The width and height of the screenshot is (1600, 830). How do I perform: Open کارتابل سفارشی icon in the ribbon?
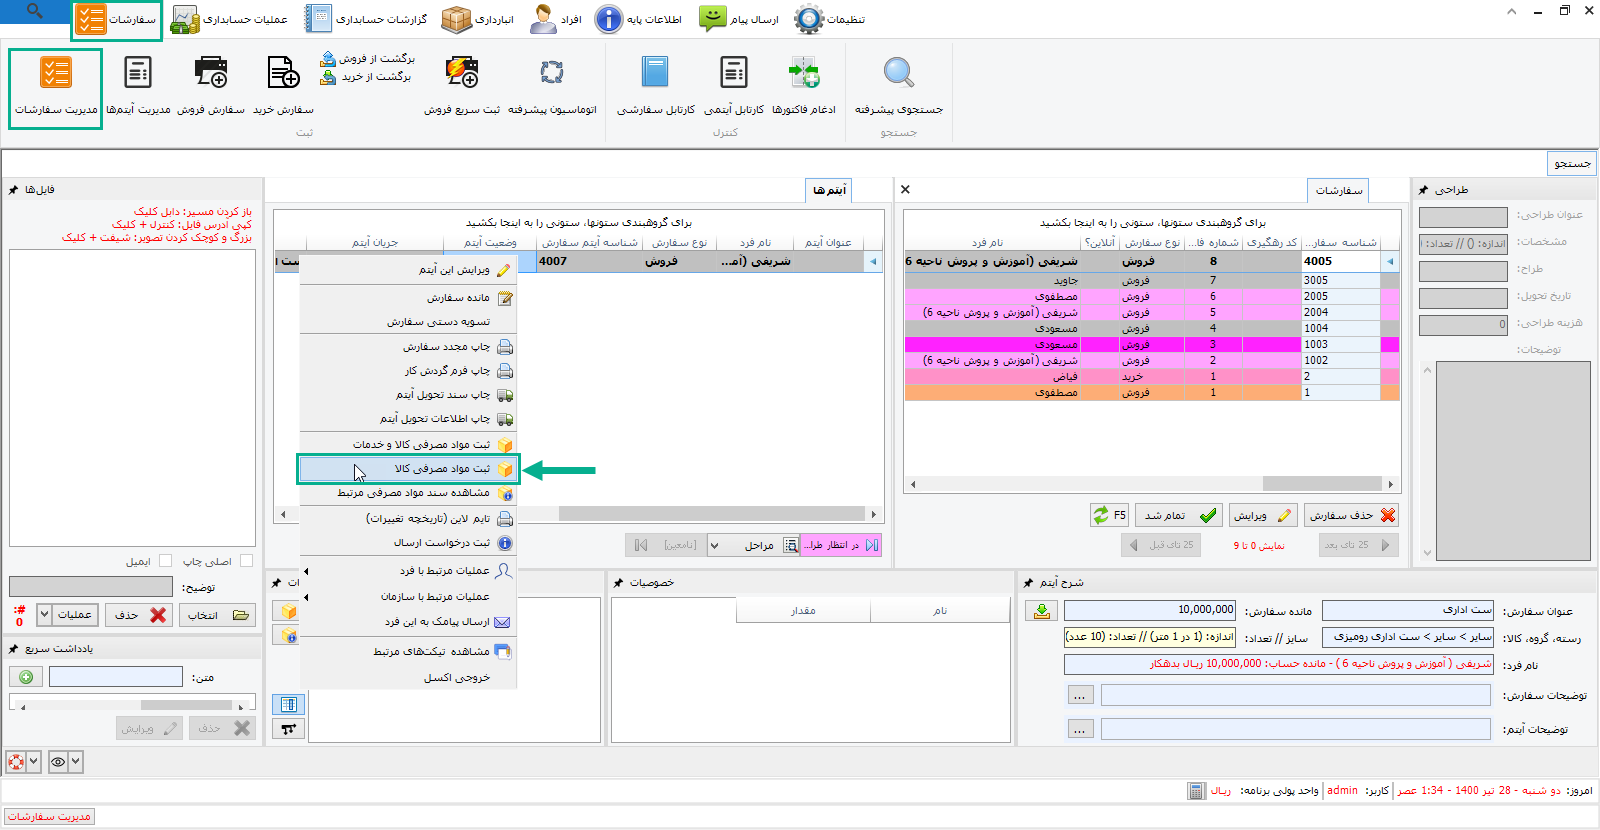[x=655, y=74]
